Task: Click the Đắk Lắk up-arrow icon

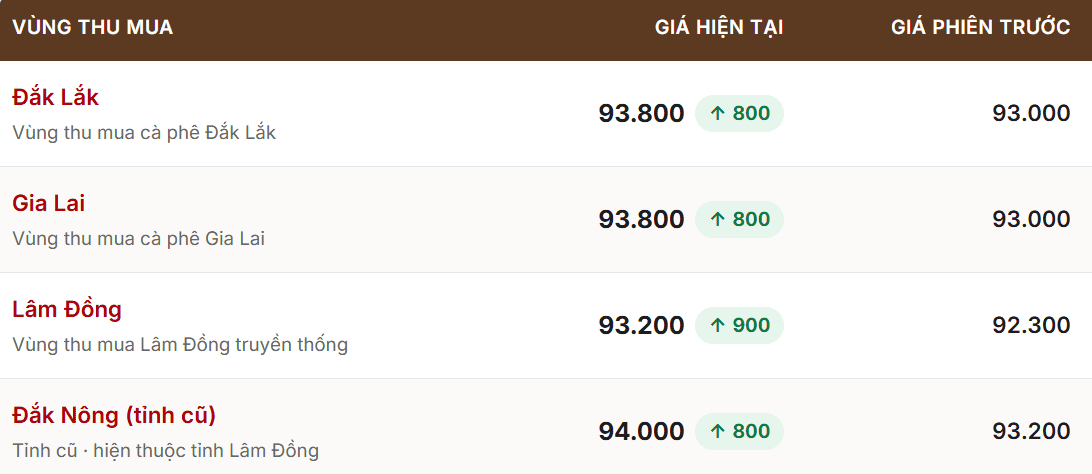Action: (718, 113)
